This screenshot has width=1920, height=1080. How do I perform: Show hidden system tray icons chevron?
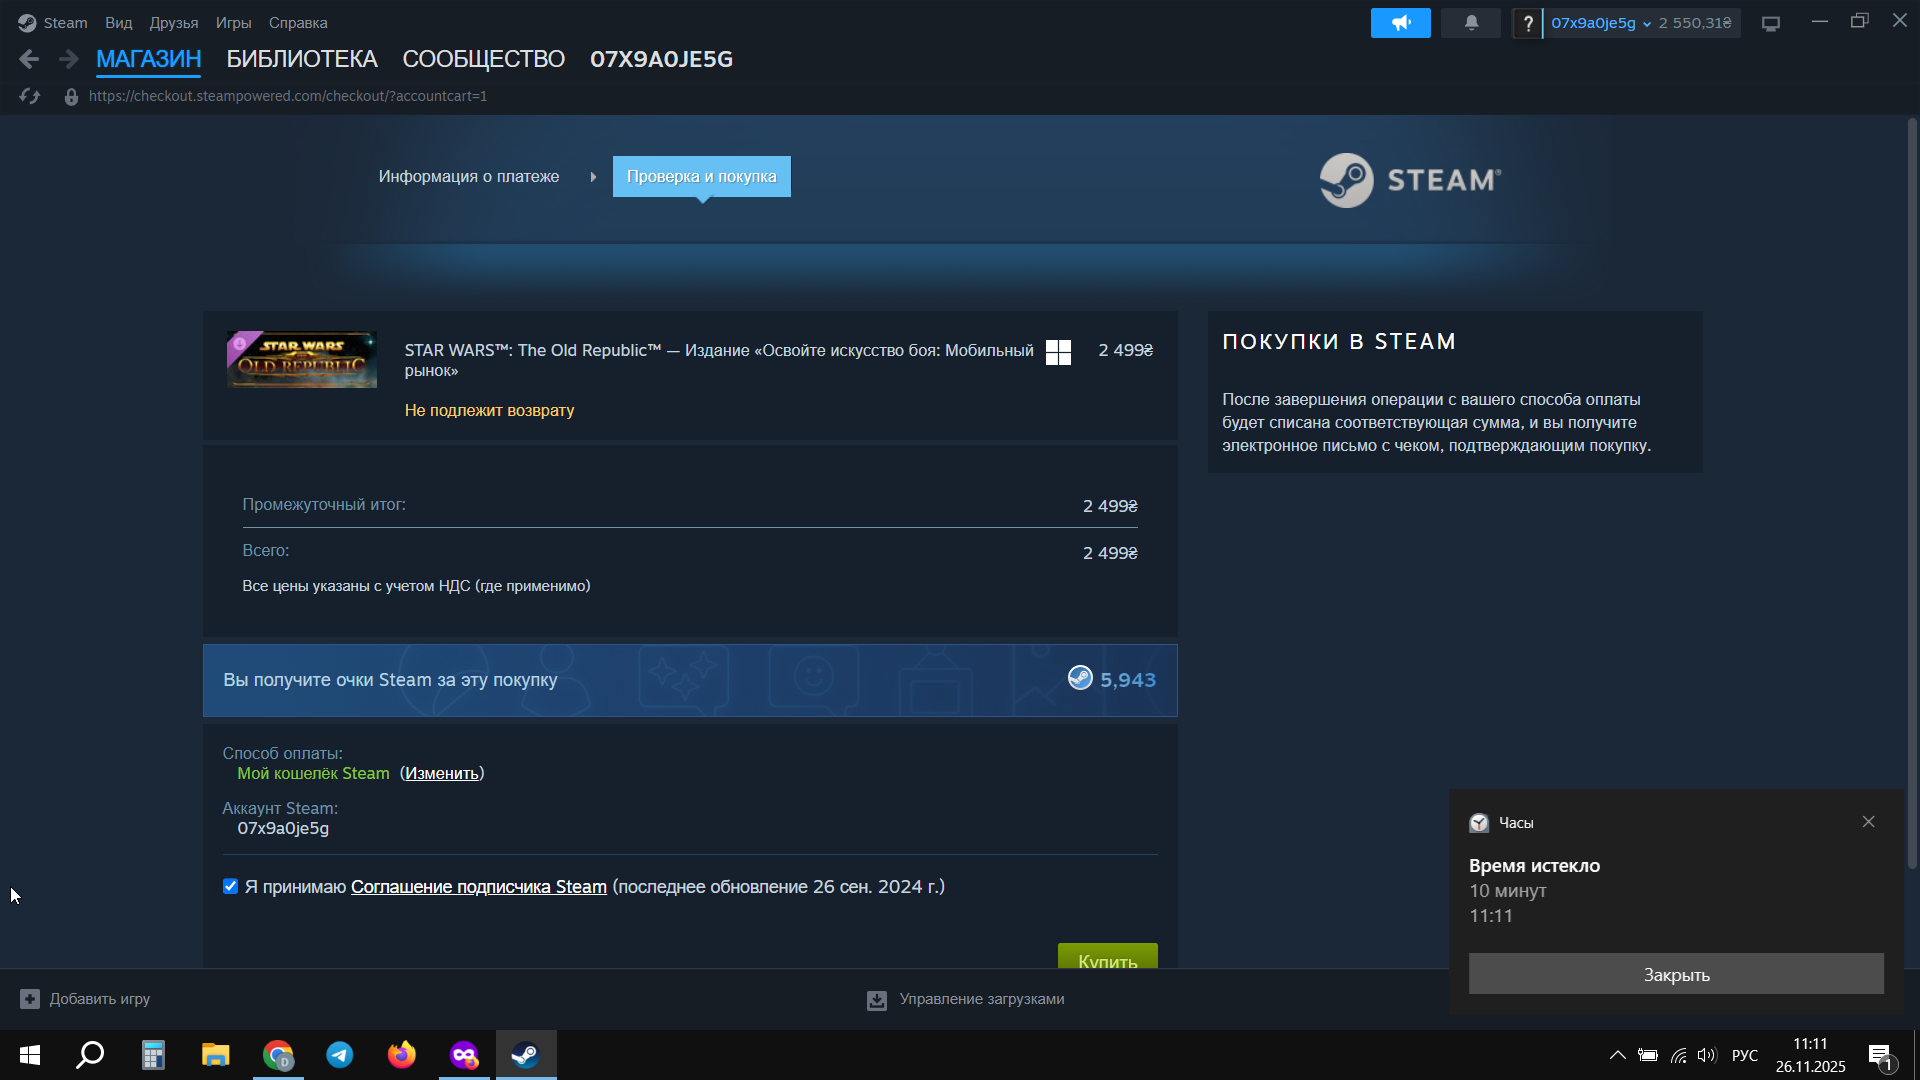(1617, 1055)
